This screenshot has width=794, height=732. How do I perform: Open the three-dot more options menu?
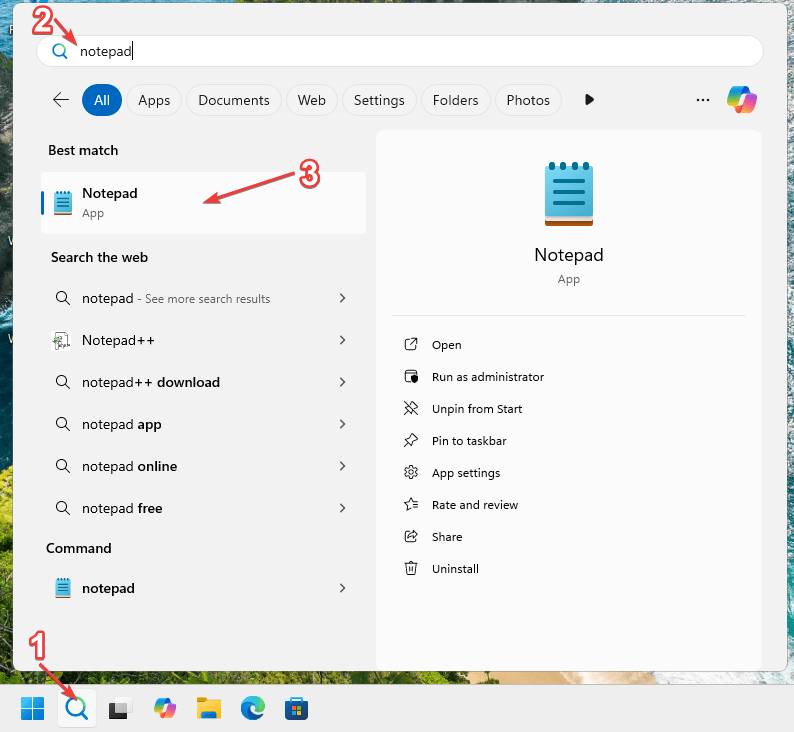click(x=703, y=100)
